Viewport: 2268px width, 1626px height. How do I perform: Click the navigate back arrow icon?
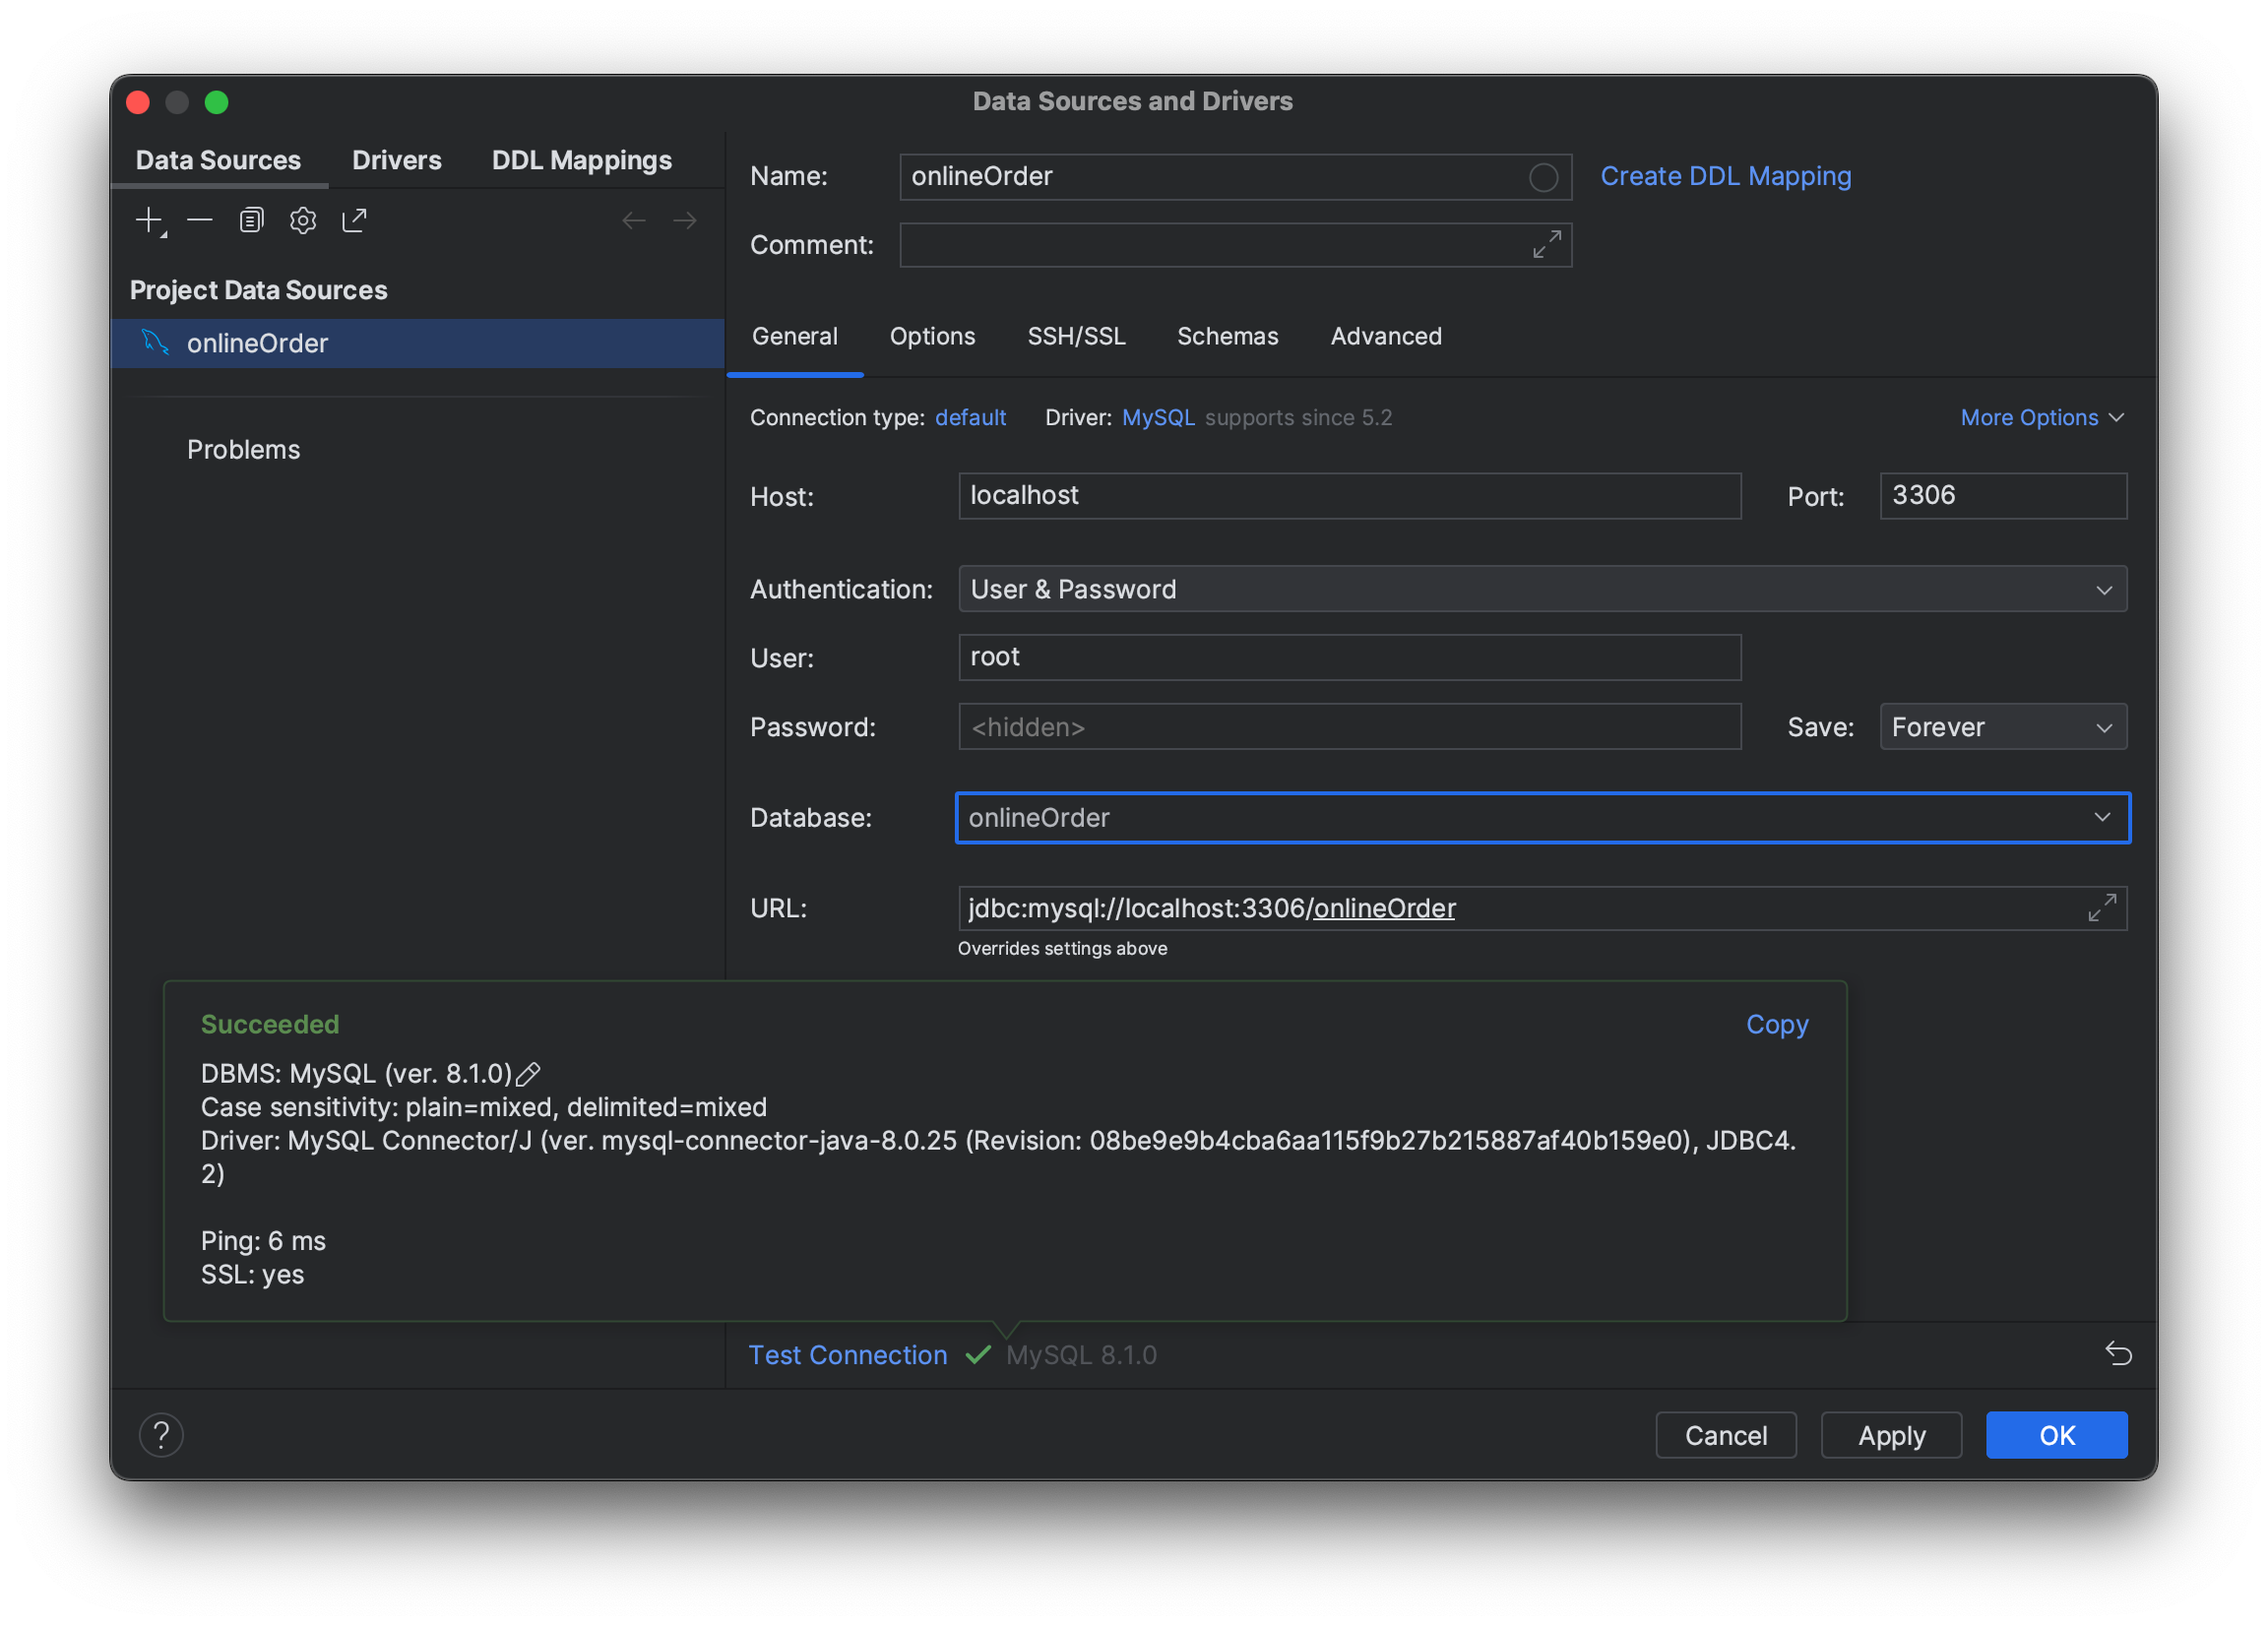635,219
